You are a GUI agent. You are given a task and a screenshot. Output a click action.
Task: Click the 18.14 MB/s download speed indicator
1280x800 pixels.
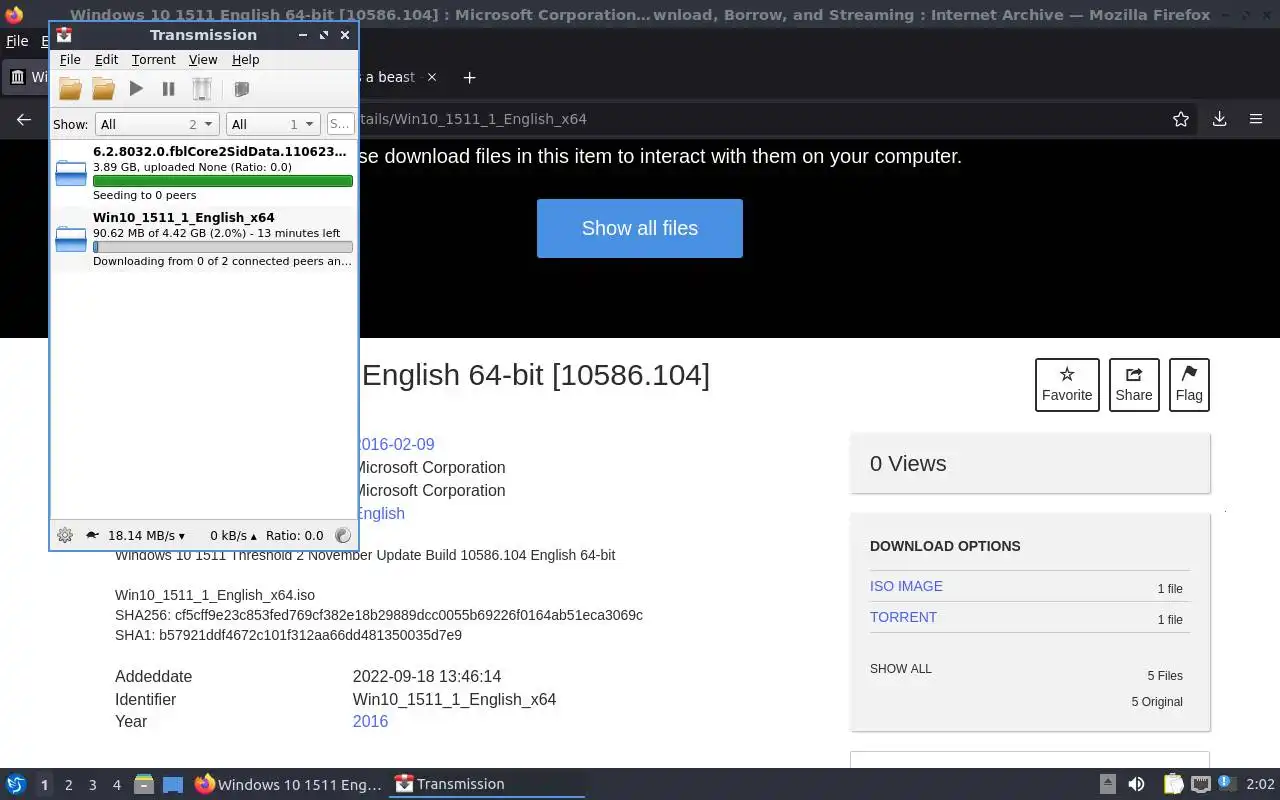(x=146, y=535)
